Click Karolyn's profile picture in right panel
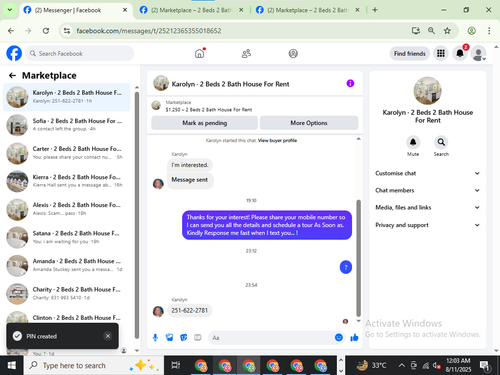This screenshot has height=375, width=500. point(427,91)
